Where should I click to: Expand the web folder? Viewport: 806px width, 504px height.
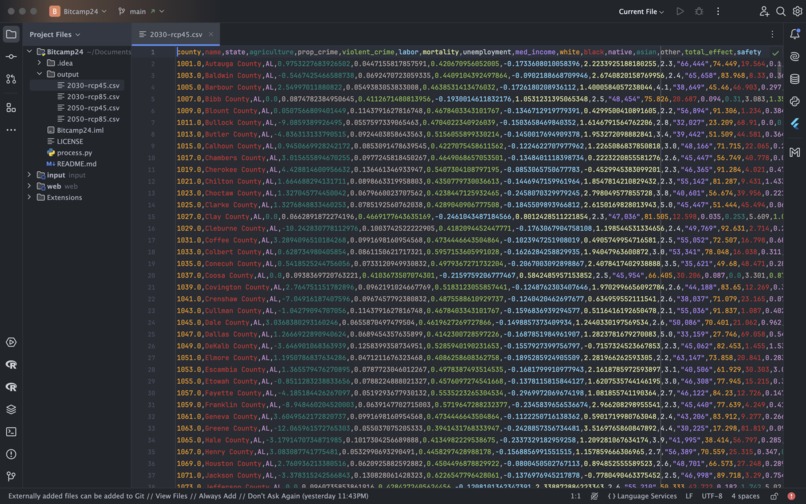pyautogui.click(x=29, y=186)
